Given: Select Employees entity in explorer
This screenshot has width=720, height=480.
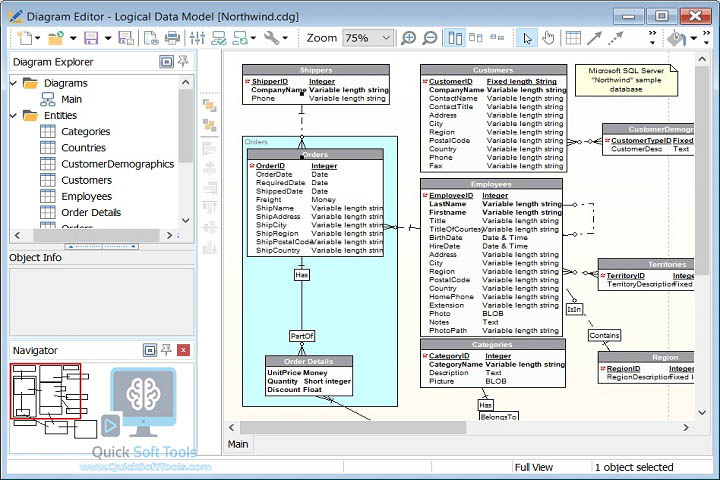Looking at the screenshot, I should 86,196.
